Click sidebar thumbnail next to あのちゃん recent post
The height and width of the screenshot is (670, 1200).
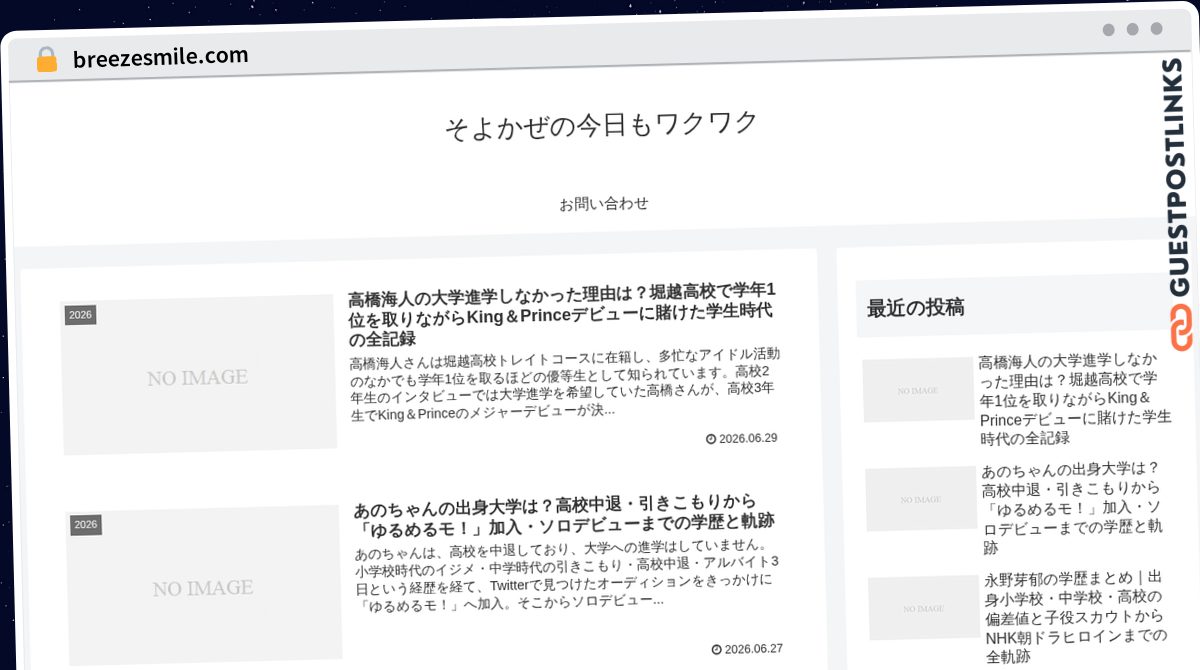click(x=921, y=499)
